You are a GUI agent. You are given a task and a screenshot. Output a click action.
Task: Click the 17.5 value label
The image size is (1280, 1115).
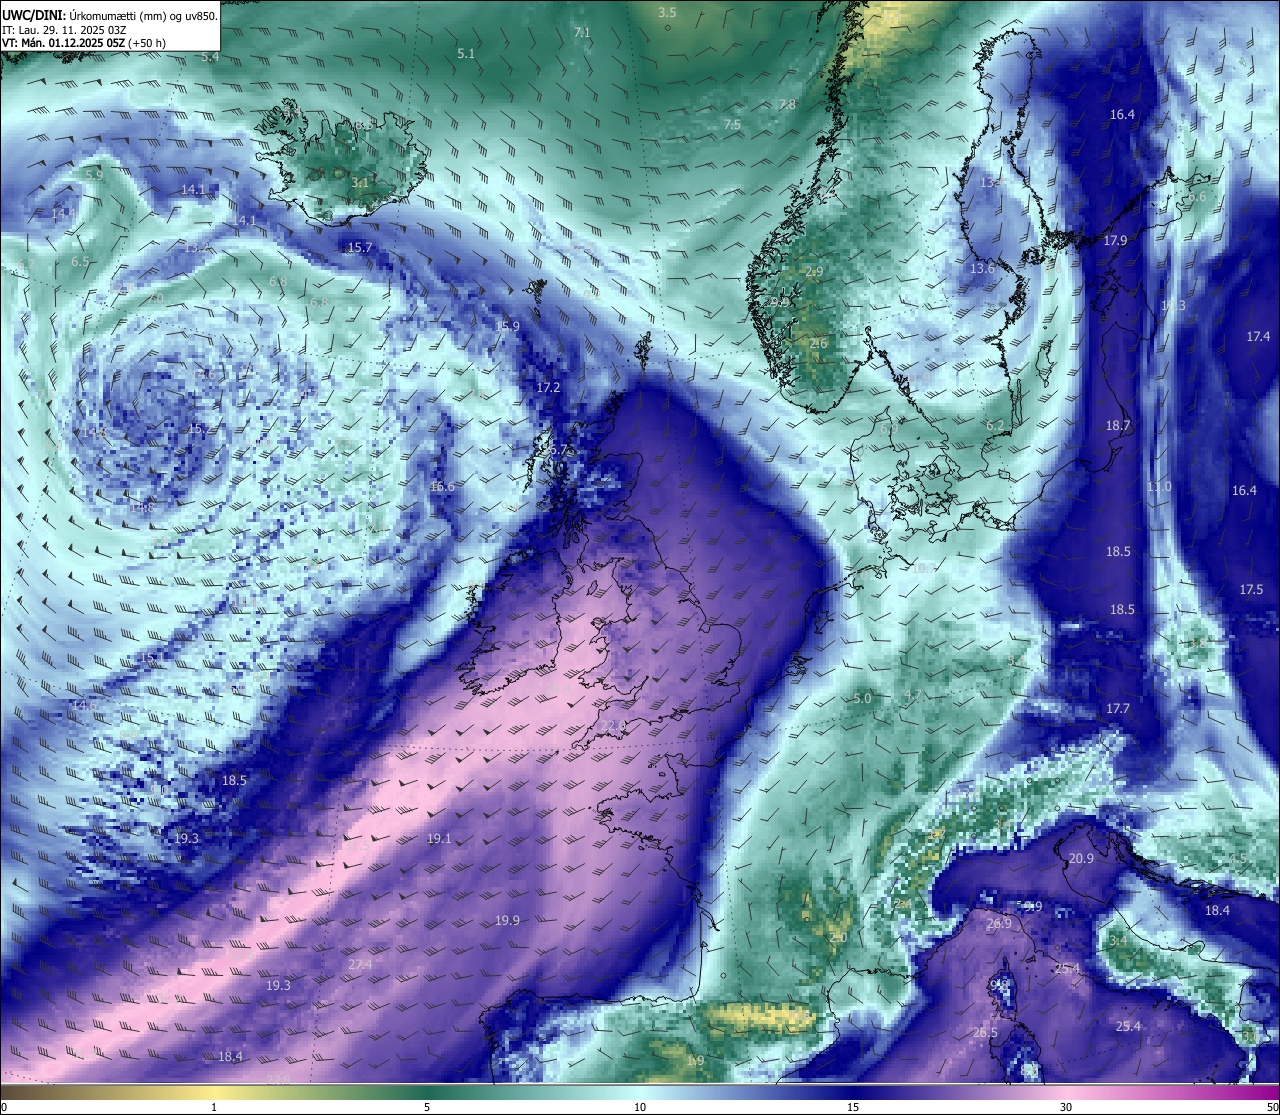tap(1251, 589)
